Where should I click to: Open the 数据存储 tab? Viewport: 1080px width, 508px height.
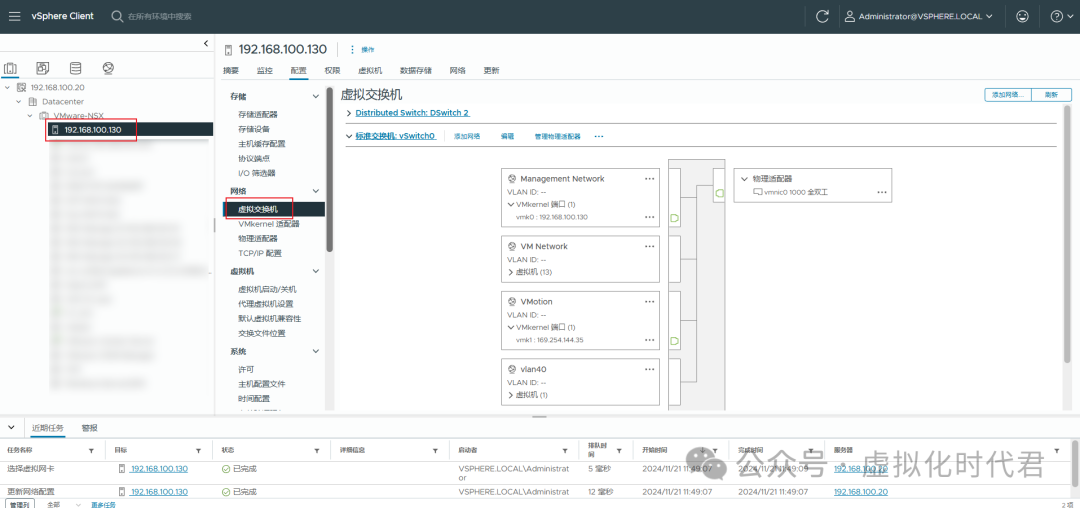415,70
